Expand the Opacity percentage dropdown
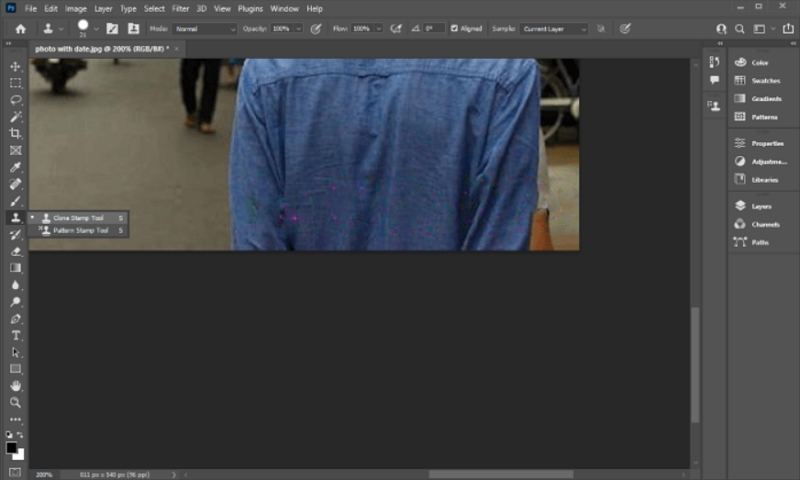 (299, 29)
